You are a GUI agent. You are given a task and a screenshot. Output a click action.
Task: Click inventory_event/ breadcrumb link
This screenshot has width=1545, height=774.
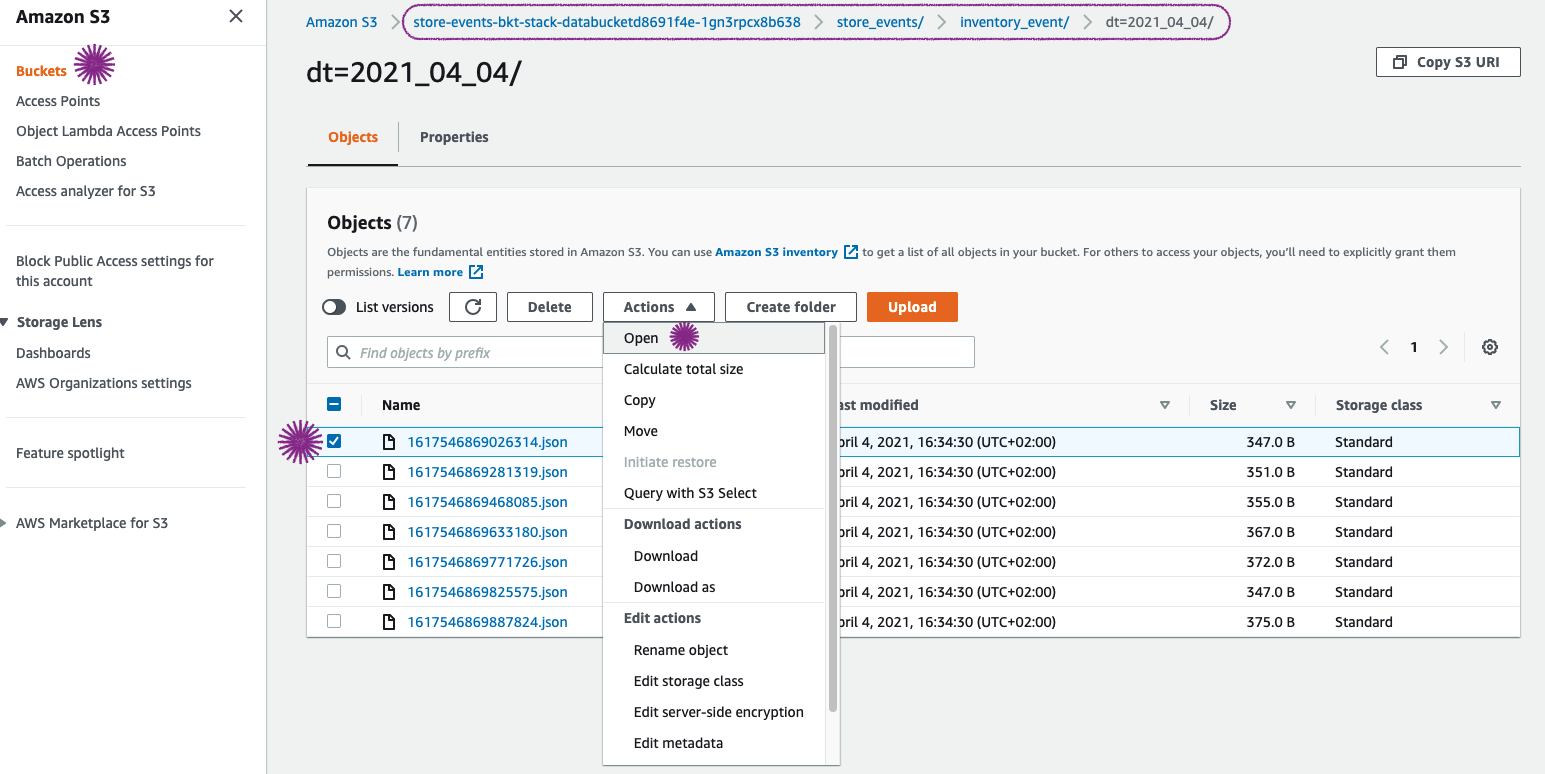(1014, 22)
